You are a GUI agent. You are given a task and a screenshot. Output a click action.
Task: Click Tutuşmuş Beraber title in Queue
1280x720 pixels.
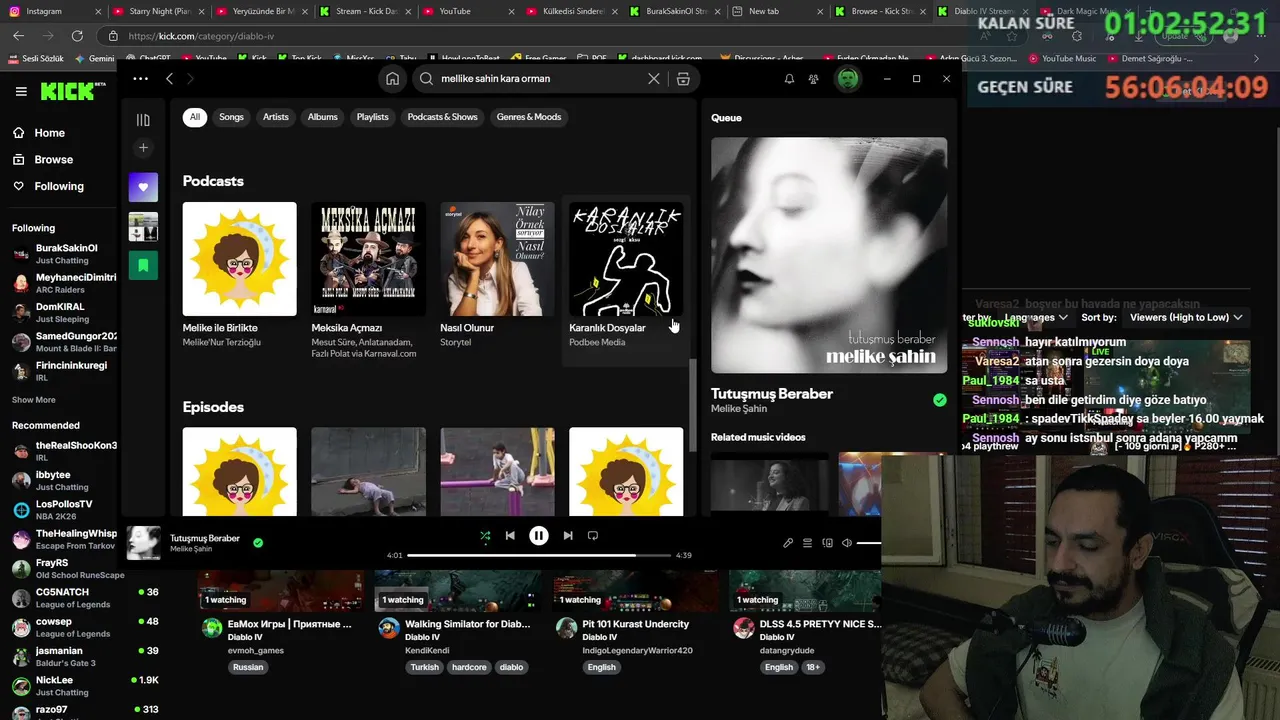772,394
